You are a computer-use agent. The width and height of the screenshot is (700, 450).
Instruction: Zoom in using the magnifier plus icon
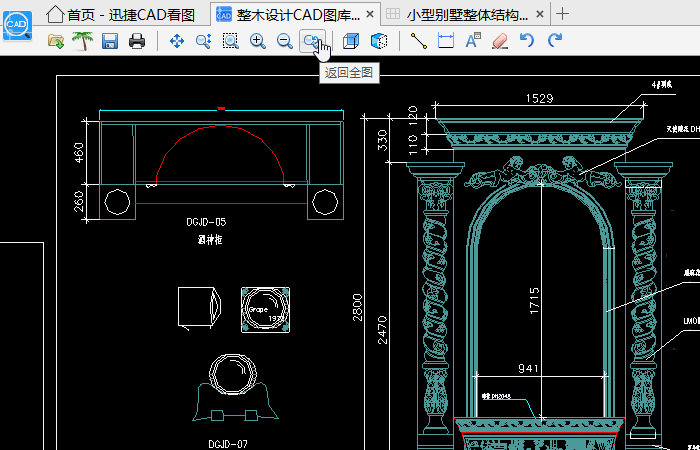258,41
